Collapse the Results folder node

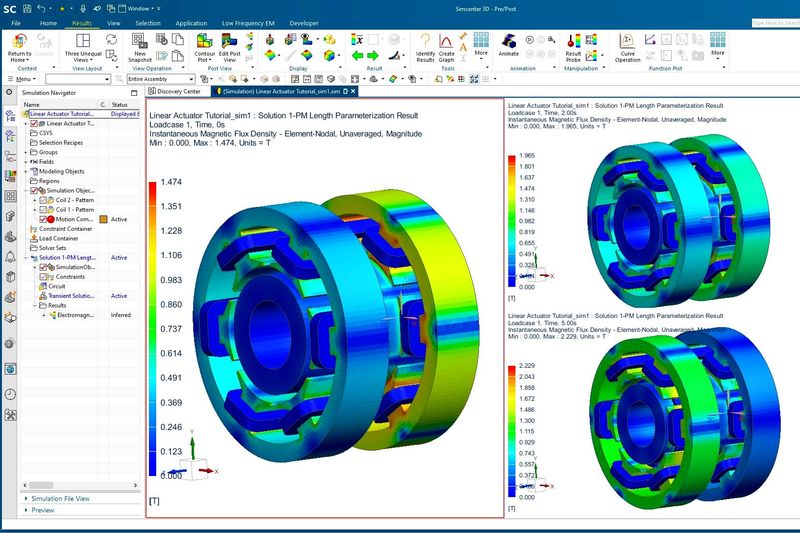tap(35, 305)
